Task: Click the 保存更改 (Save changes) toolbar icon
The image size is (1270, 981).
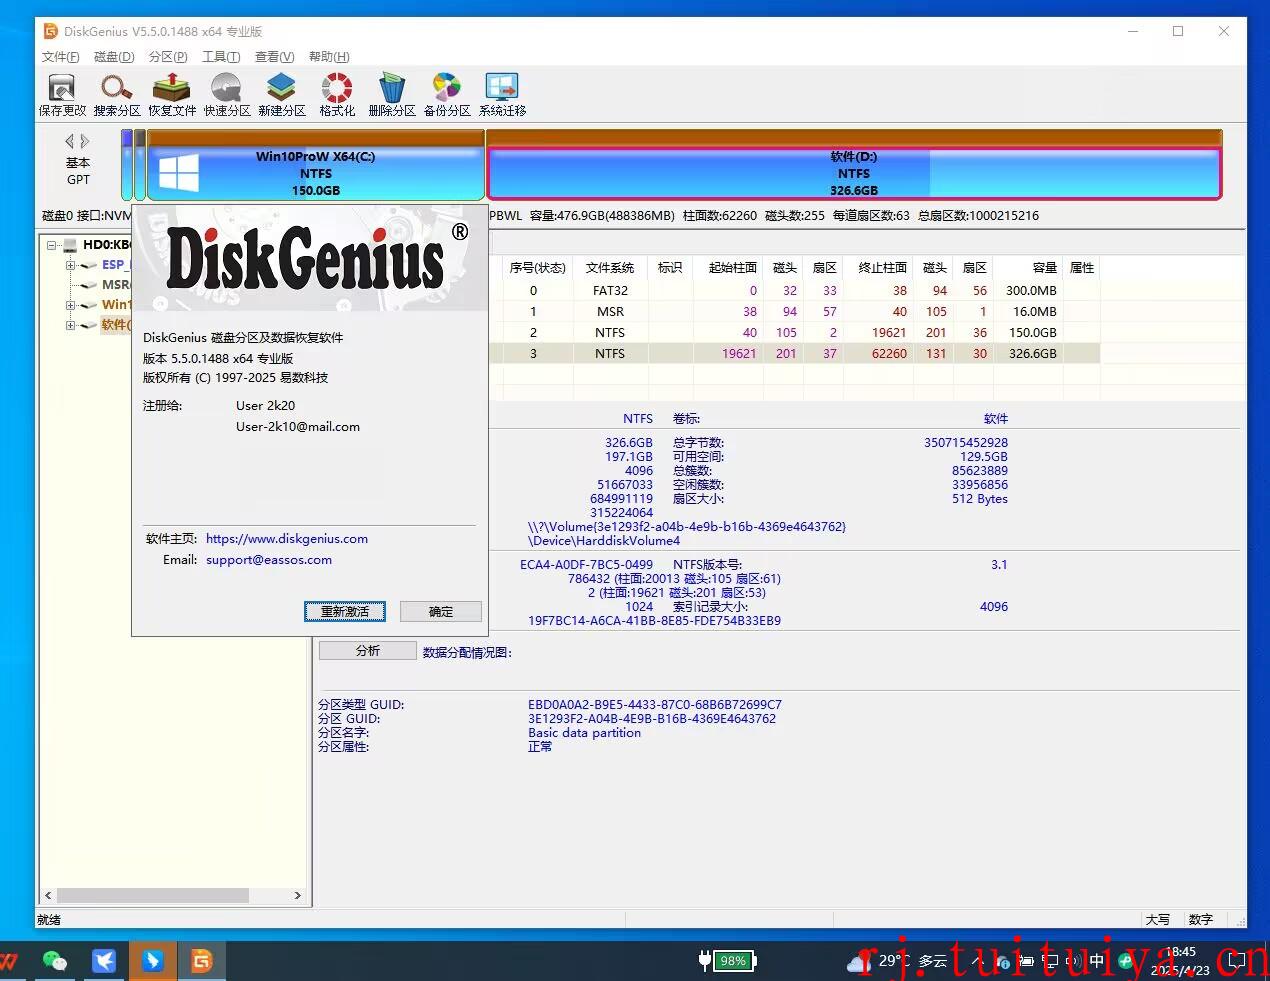Action: [x=62, y=95]
